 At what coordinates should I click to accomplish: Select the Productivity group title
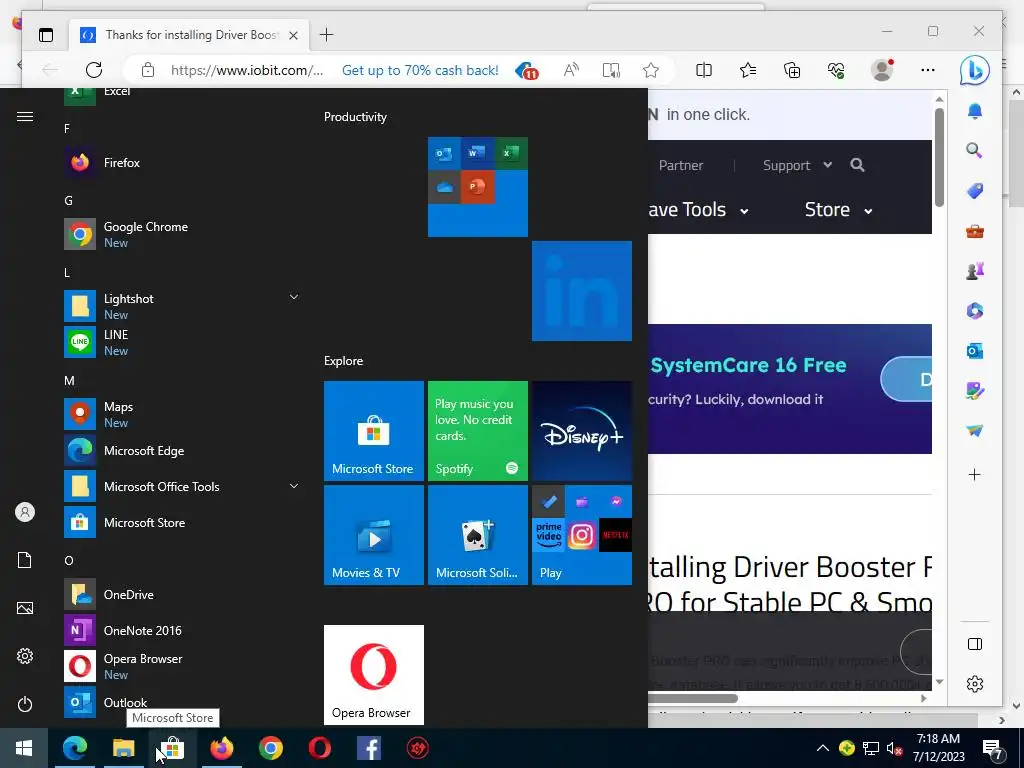point(355,117)
